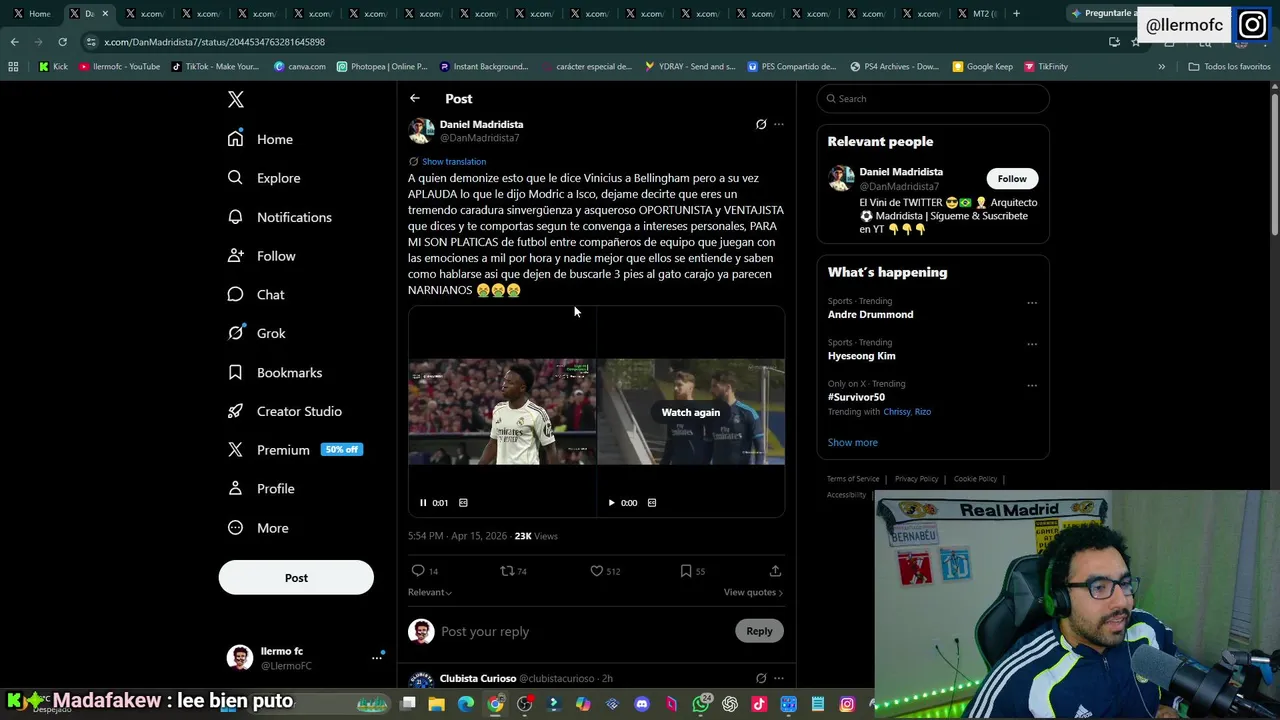The image size is (1280, 720).
Task: Follow Daniel Madridista in Relevant people
Action: tap(1012, 179)
